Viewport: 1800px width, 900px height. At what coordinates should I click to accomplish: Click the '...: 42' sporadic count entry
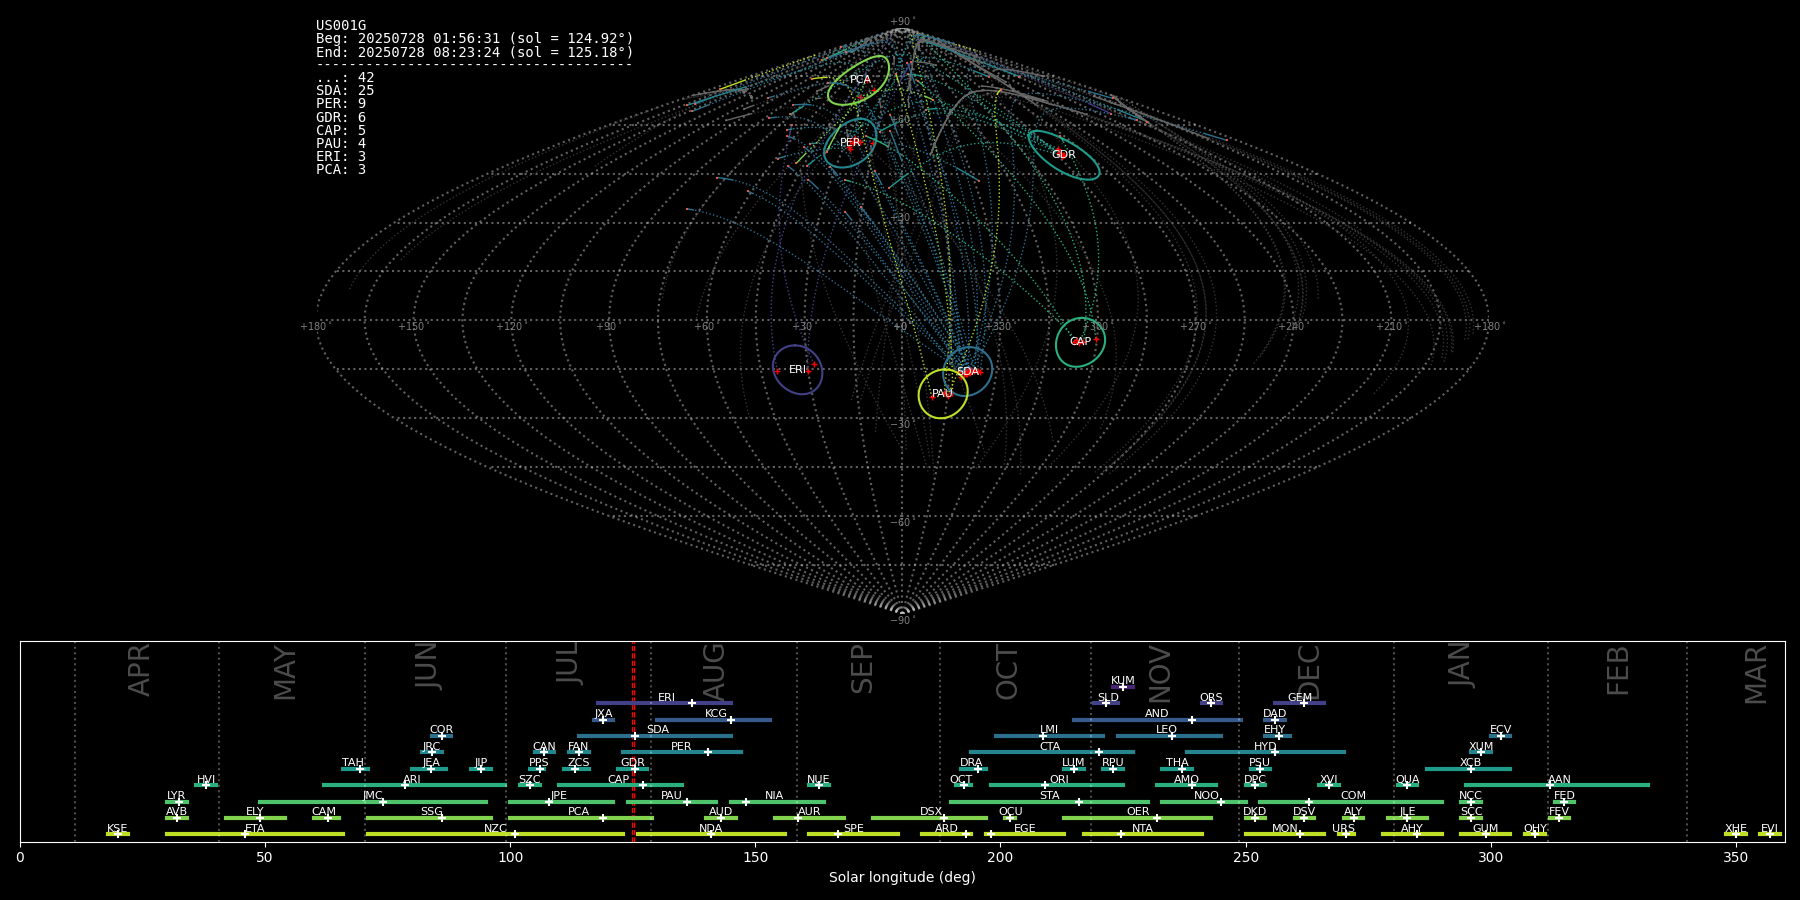tap(345, 78)
